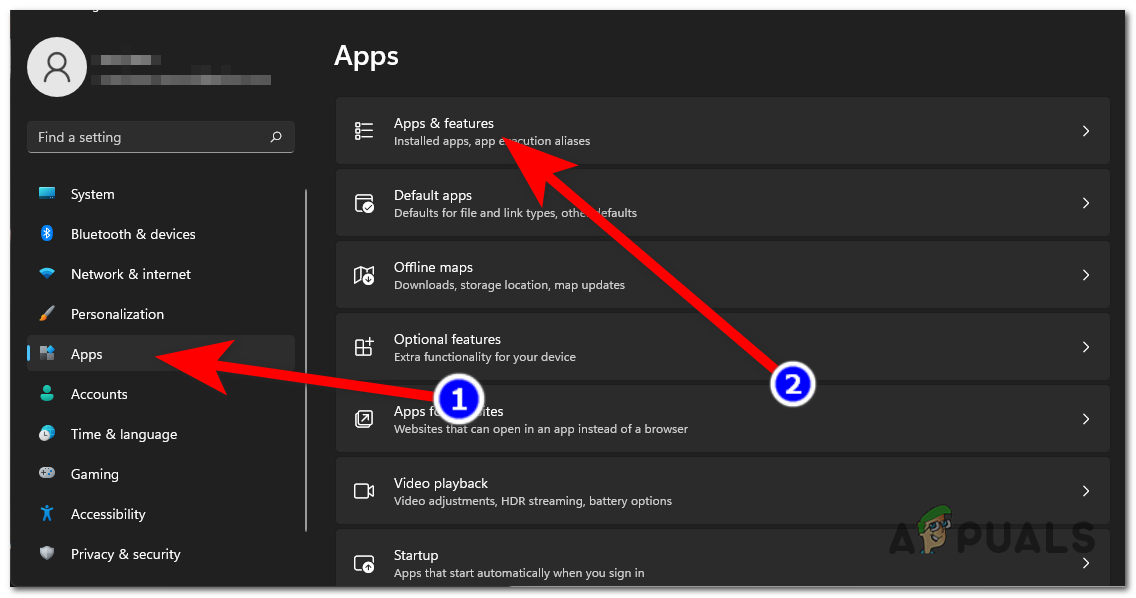Open Video playback settings
The height and width of the screenshot is (598, 1136).
tap(722, 491)
